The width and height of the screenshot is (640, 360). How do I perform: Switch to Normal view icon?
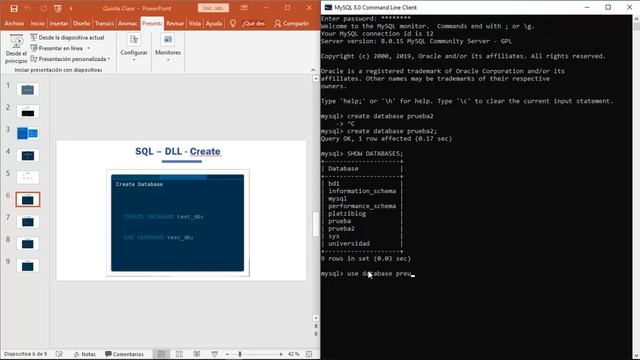[x=162, y=354]
